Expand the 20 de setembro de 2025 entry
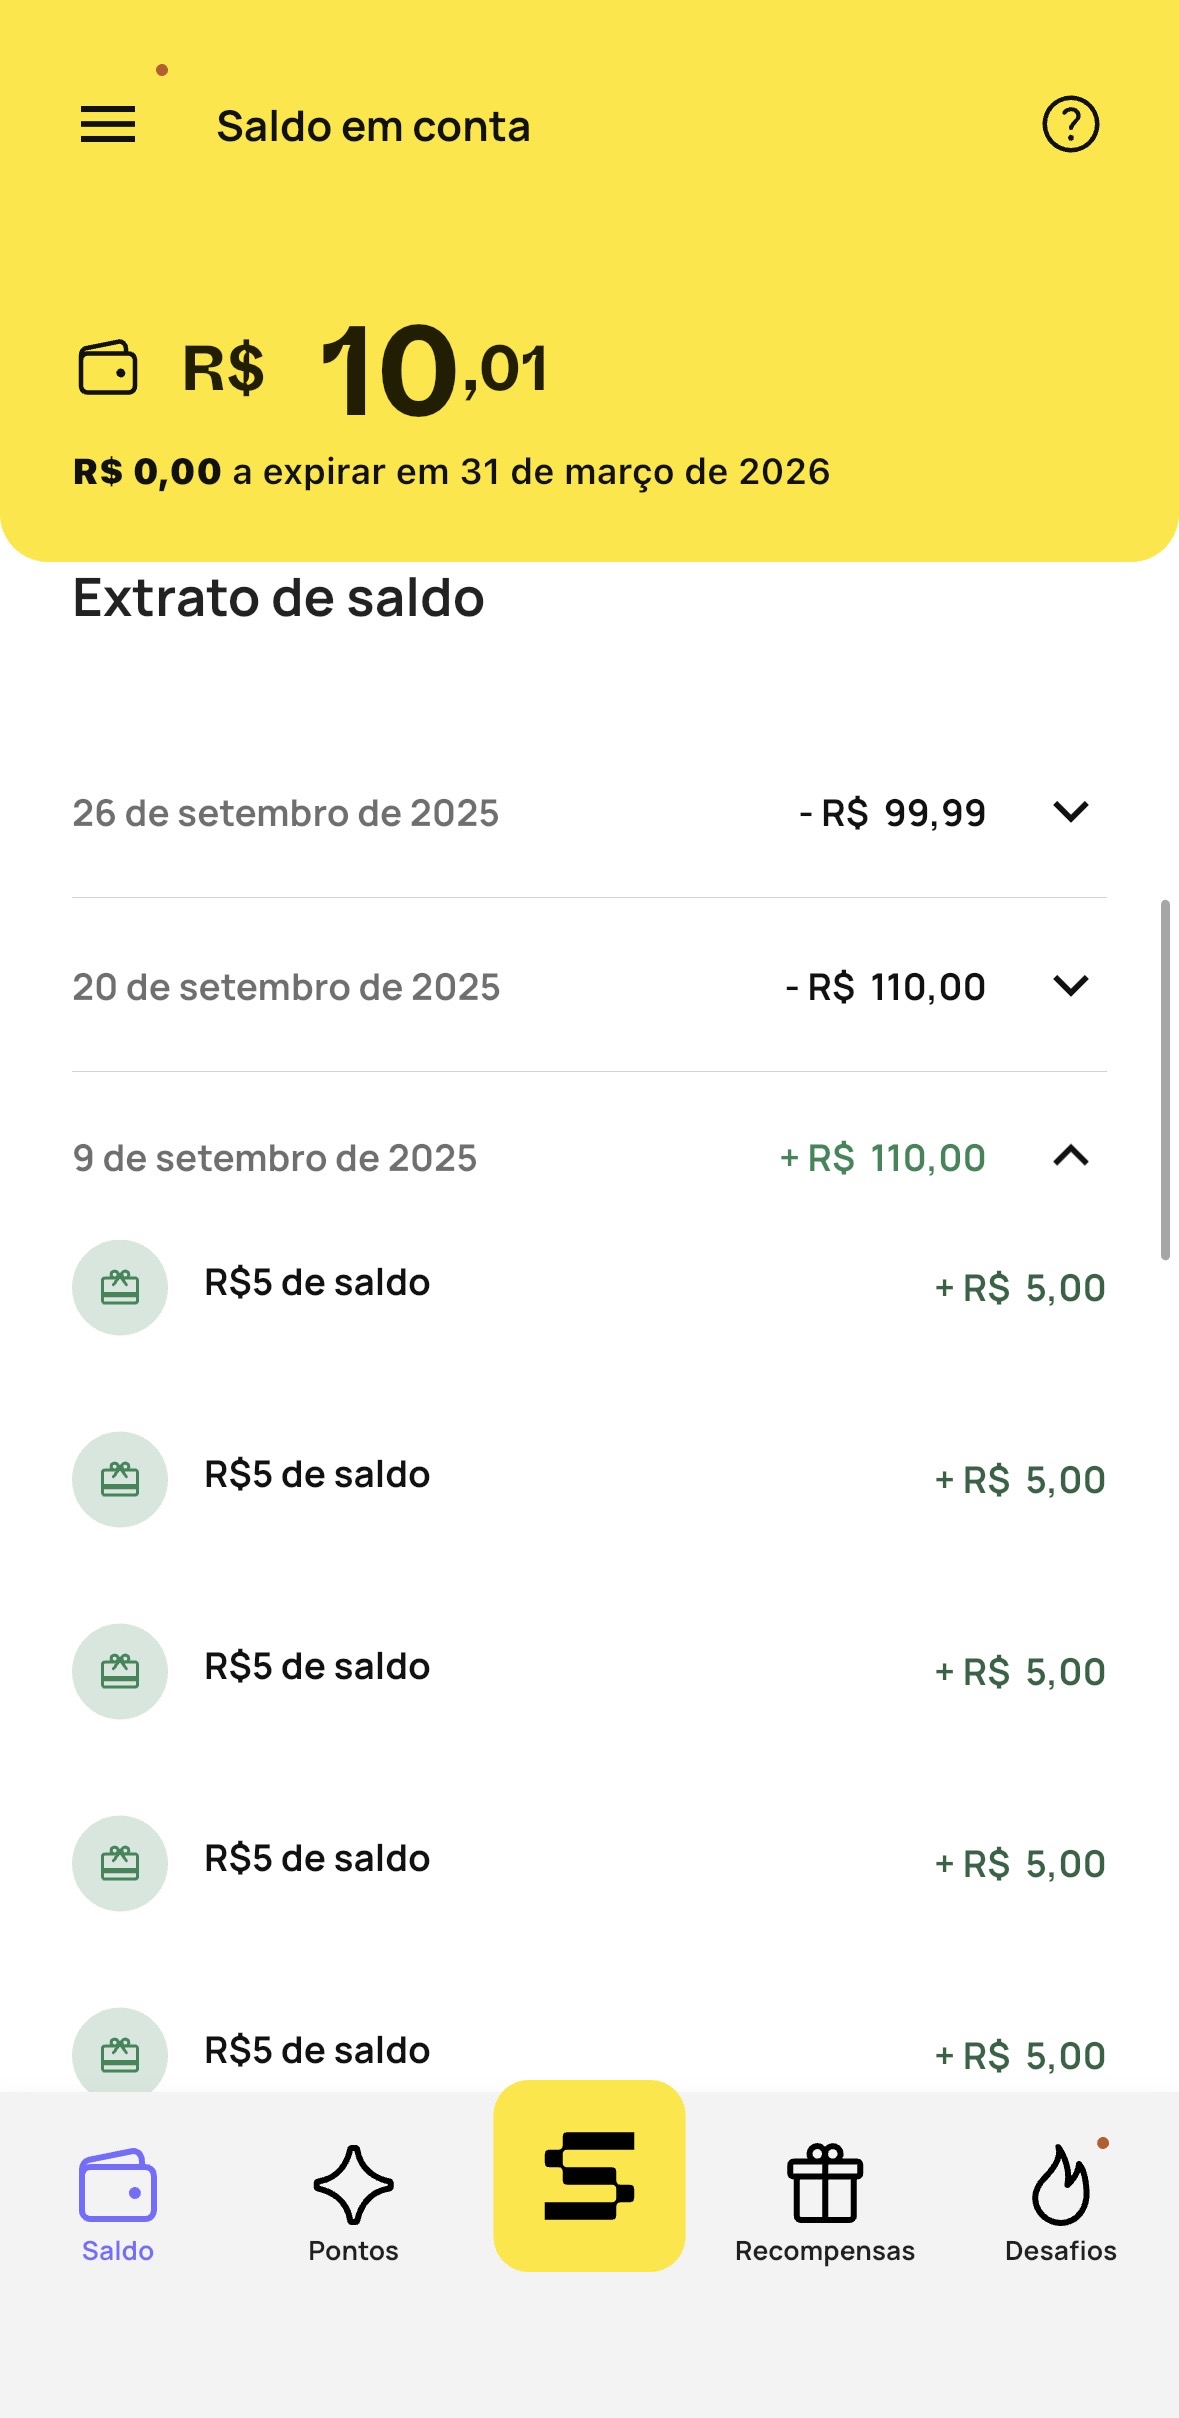This screenshot has height=2418, width=1179. pyautogui.click(x=1070, y=986)
